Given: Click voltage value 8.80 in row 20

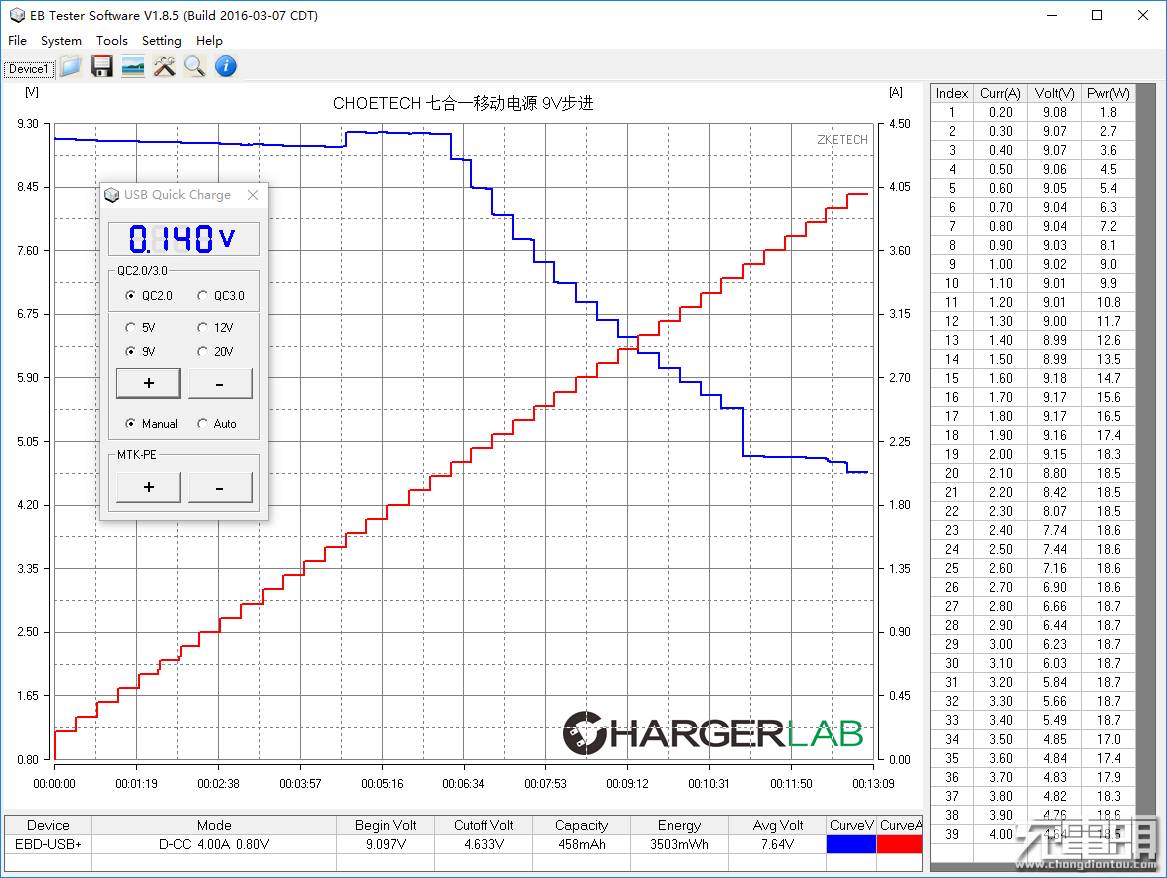Looking at the screenshot, I should 1055,473.
